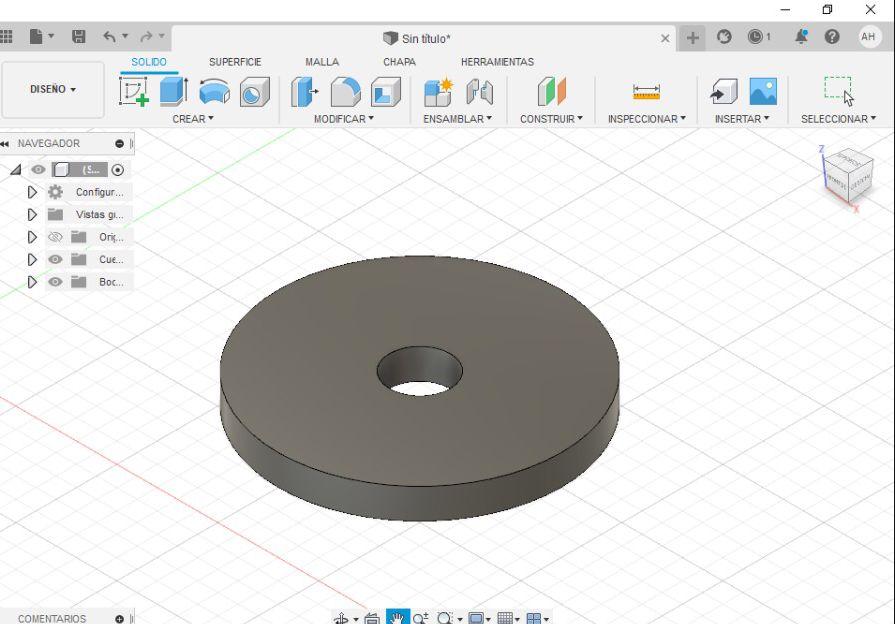
Task: Select the Zoom tool with plus-minus magnifier
Action: click(421, 618)
